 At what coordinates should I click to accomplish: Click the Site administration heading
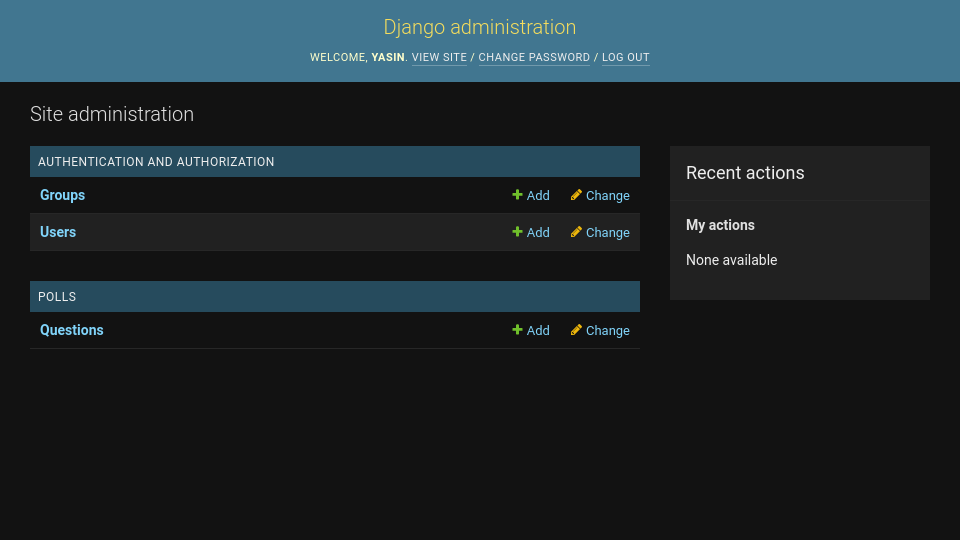112,114
